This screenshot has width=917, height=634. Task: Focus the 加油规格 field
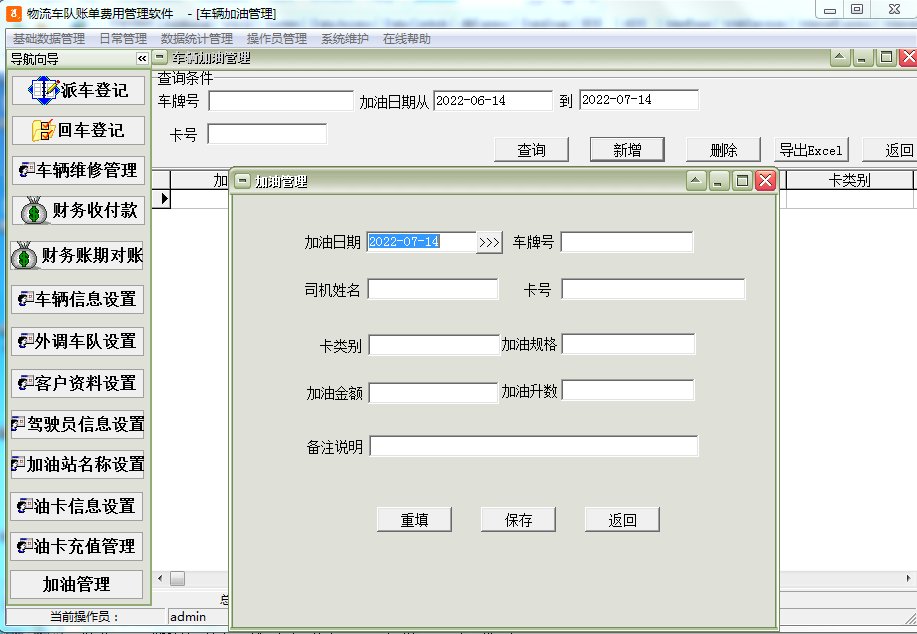(x=628, y=344)
